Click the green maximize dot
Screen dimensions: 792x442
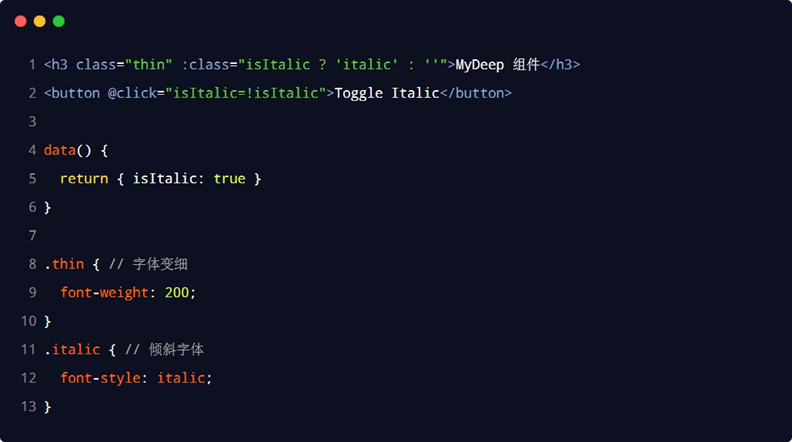coord(59,21)
